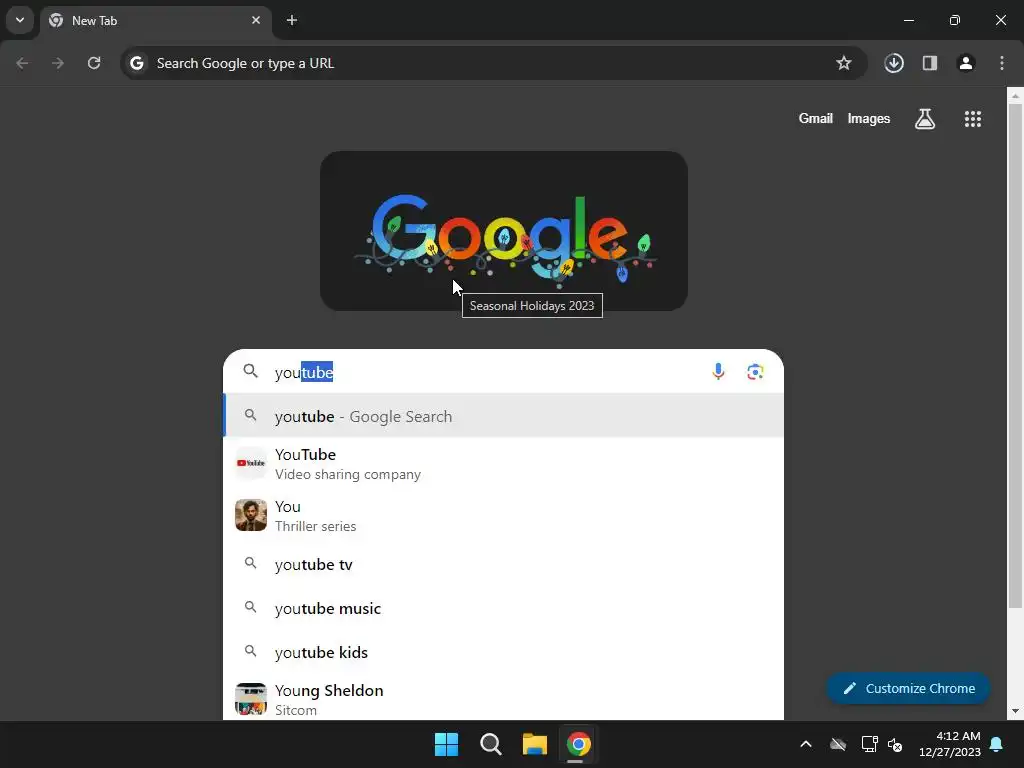Open Google apps grid
The height and width of the screenshot is (768, 1024).
click(x=973, y=119)
